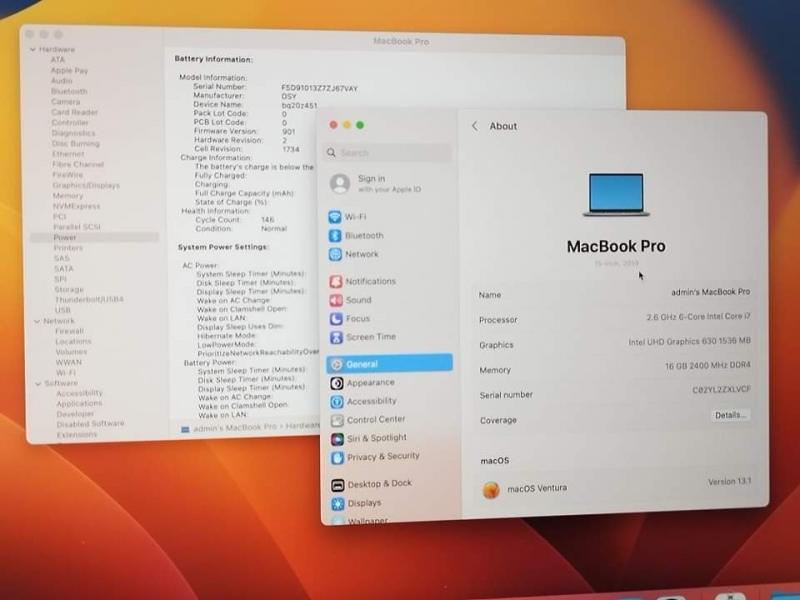Viewport: 800px width, 600px height.
Task: Click the Cycle Count value 146
Action: point(267,219)
